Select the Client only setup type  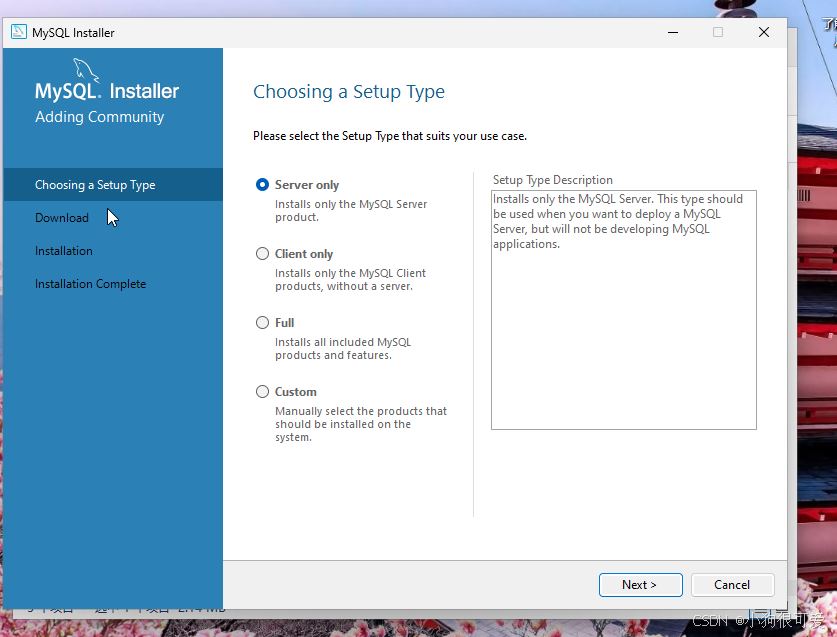pyautogui.click(x=262, y=254)
